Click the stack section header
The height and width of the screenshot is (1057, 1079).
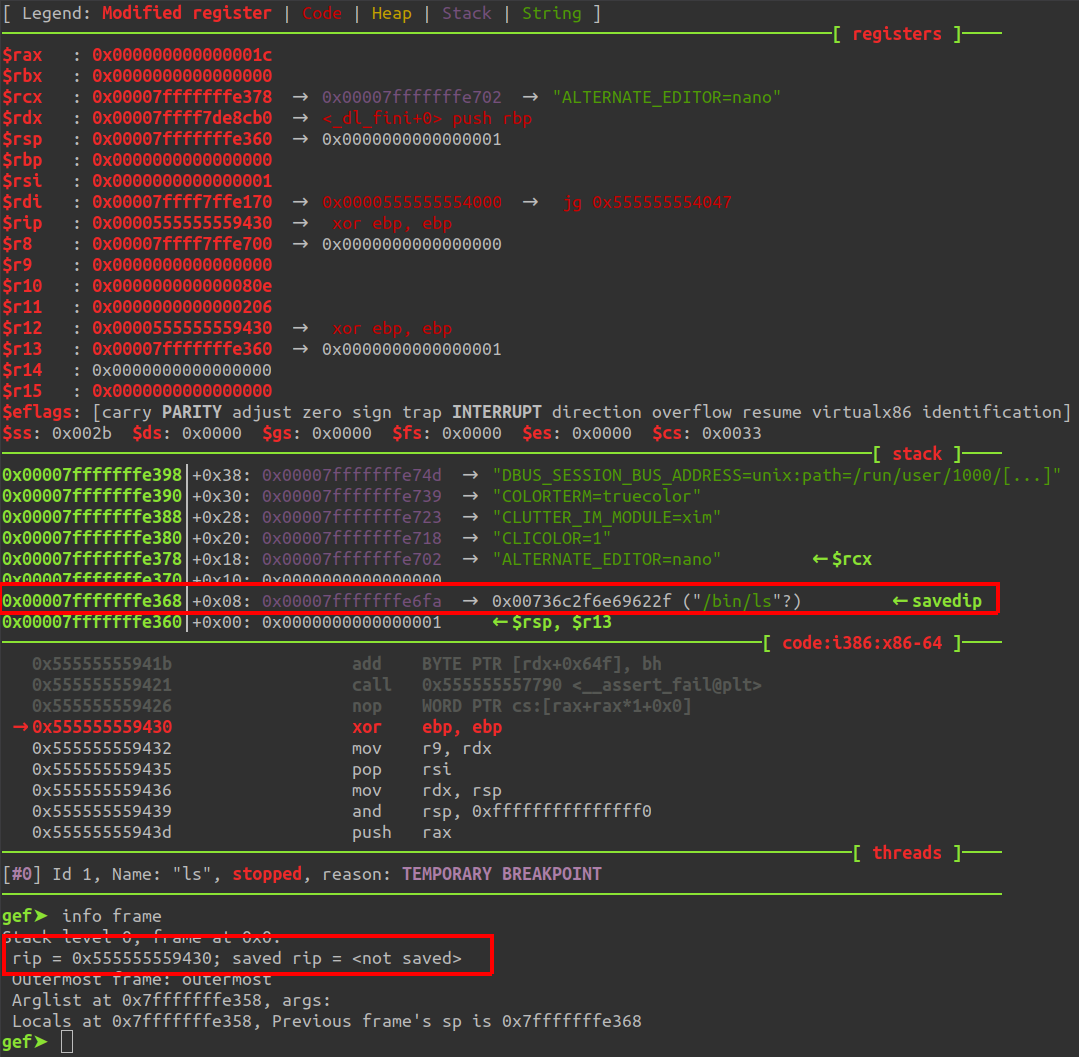[x=917, y=453]
